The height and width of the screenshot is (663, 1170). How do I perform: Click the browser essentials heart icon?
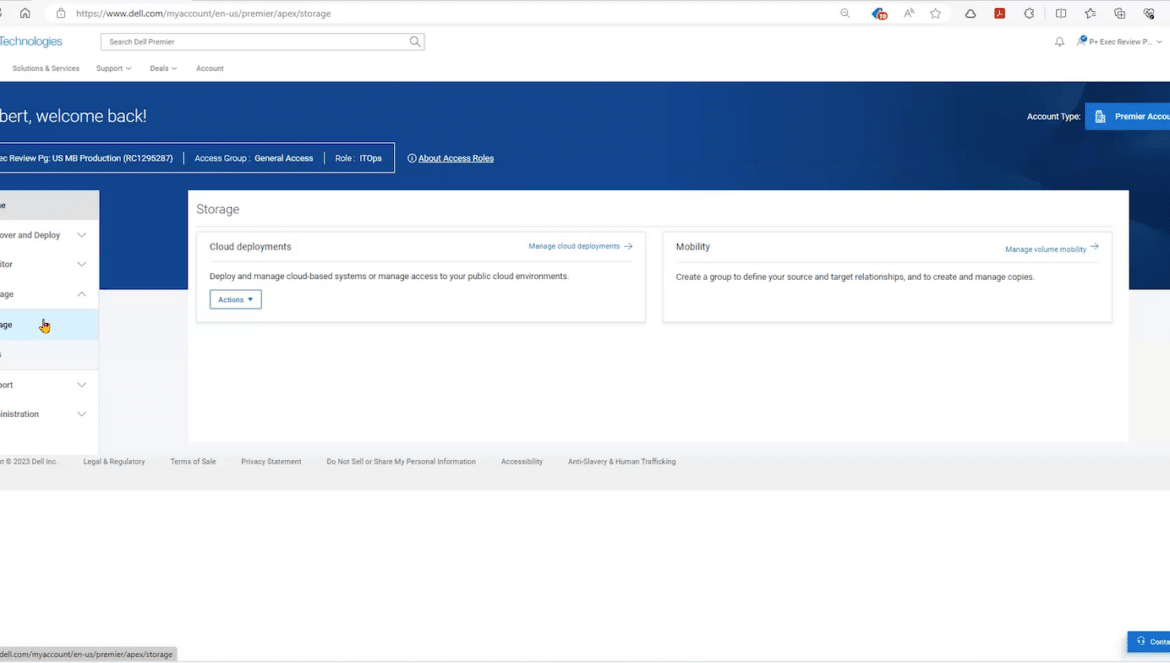[x=1149, y=13]
